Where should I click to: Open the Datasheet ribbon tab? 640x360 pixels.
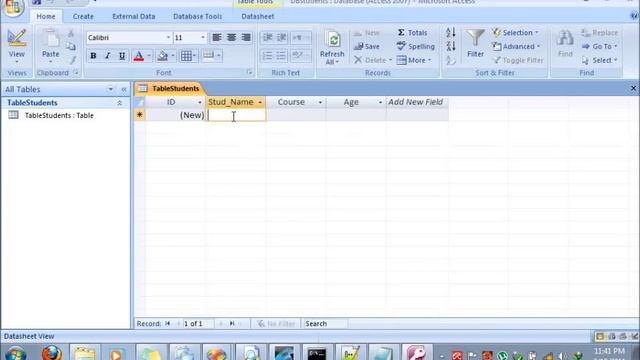pos(258,16)
